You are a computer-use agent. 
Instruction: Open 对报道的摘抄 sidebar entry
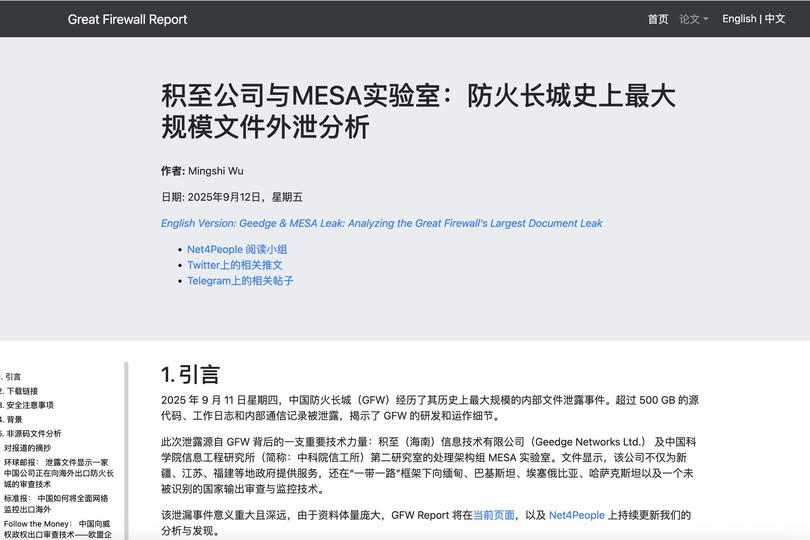point(27,448)
